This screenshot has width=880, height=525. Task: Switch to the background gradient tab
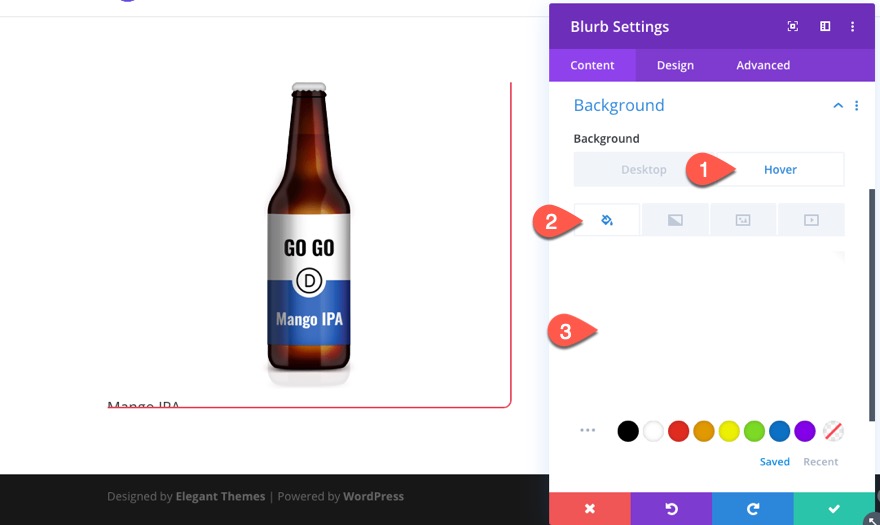675,220
